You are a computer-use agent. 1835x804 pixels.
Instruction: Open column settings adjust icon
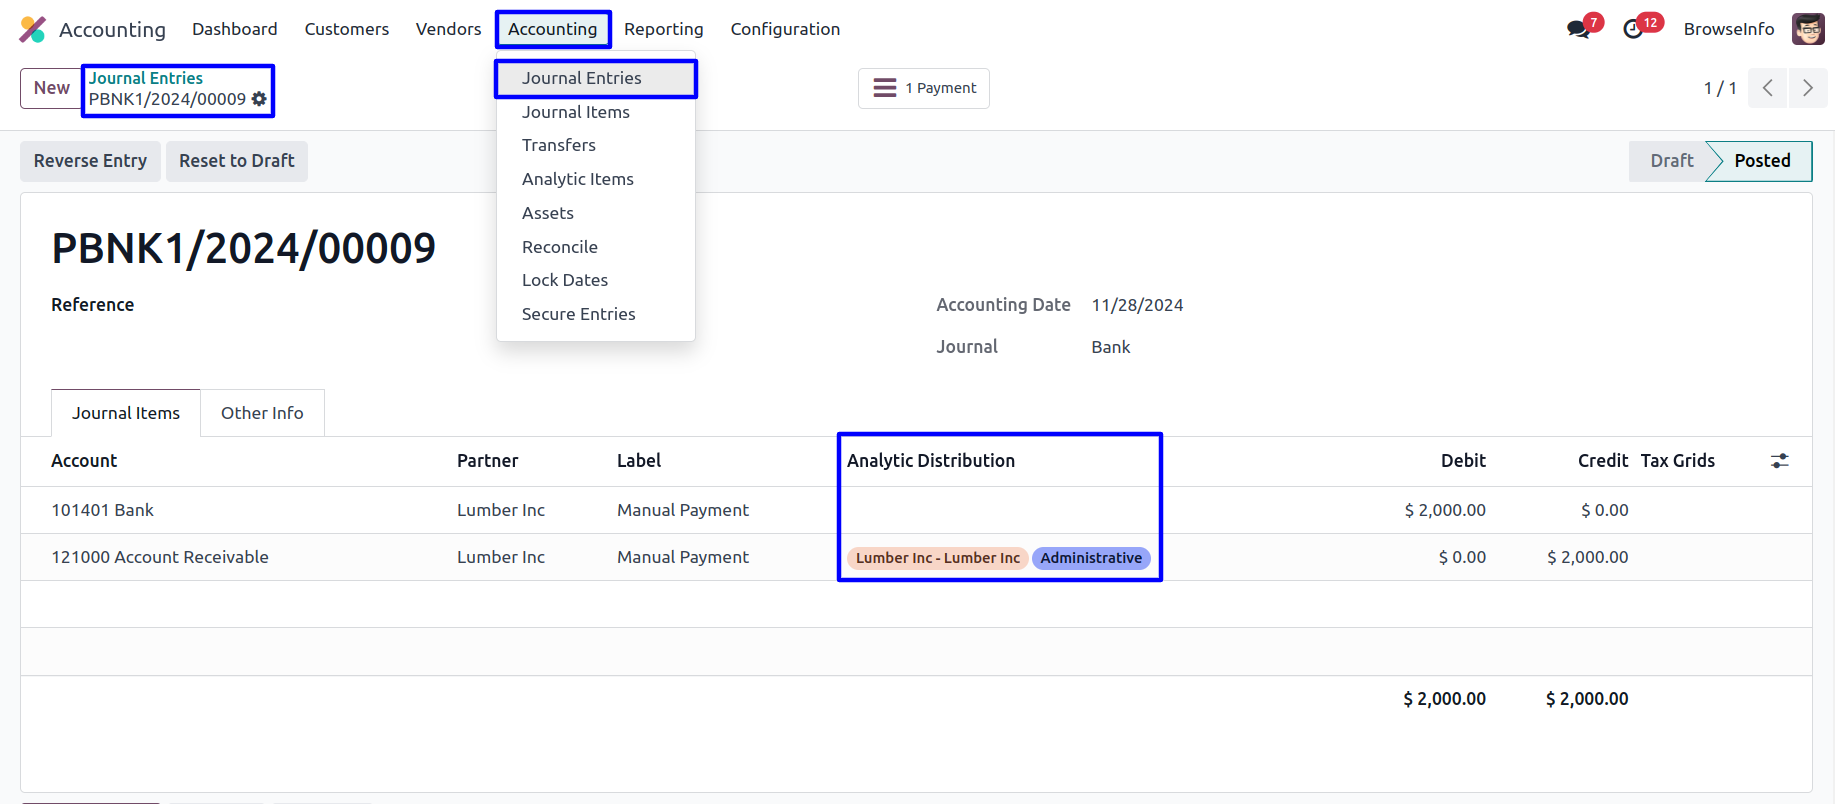point(1779,461)
